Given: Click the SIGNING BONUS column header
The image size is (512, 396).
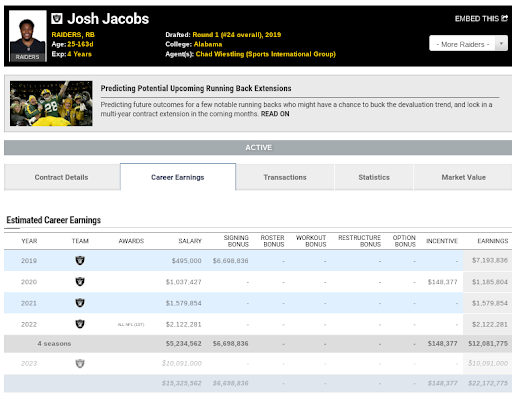Looking at the screenshot, I should (236, 241).
